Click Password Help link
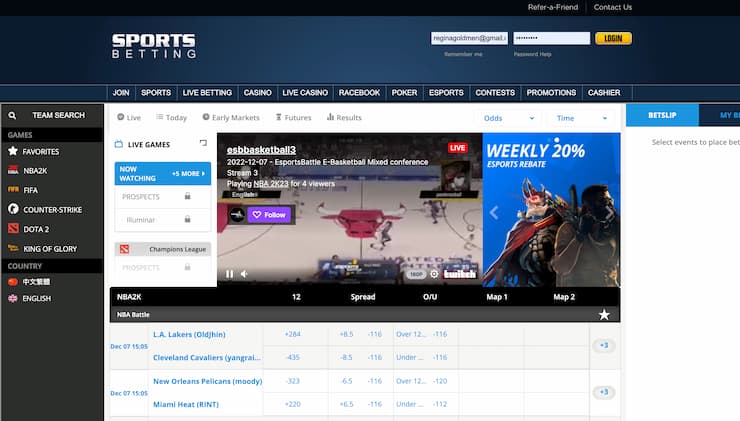This screenshot has width=740, height=421. point(532,54)
